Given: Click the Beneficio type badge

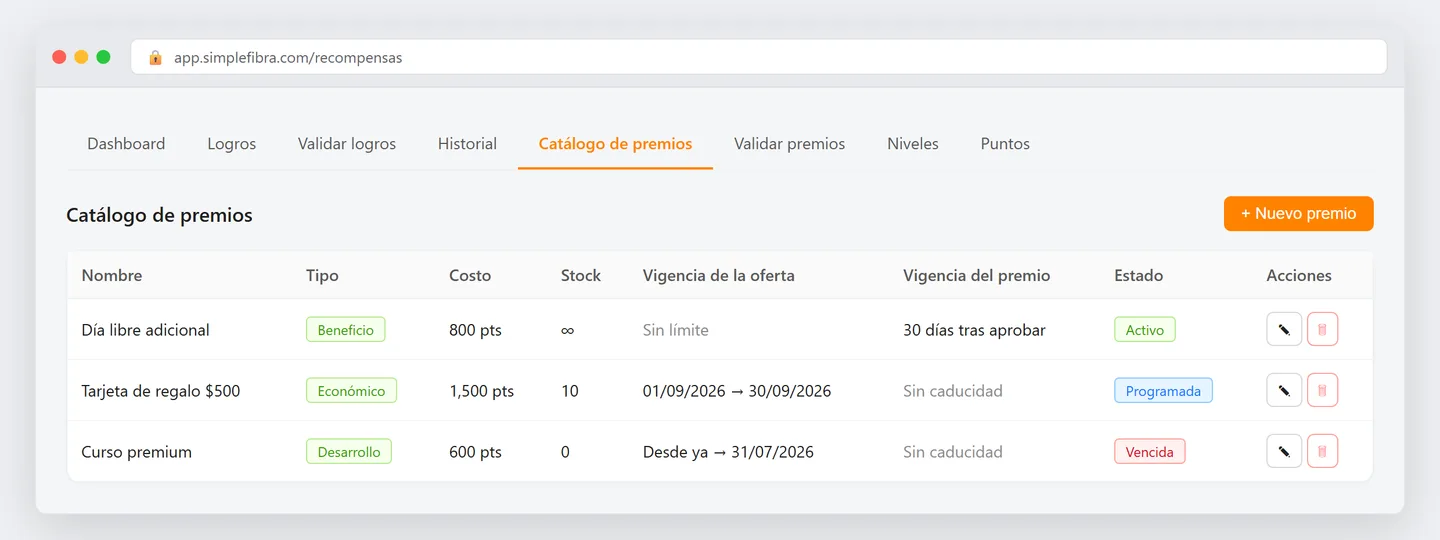Looking at the screenshot, I should pos(346,330).
